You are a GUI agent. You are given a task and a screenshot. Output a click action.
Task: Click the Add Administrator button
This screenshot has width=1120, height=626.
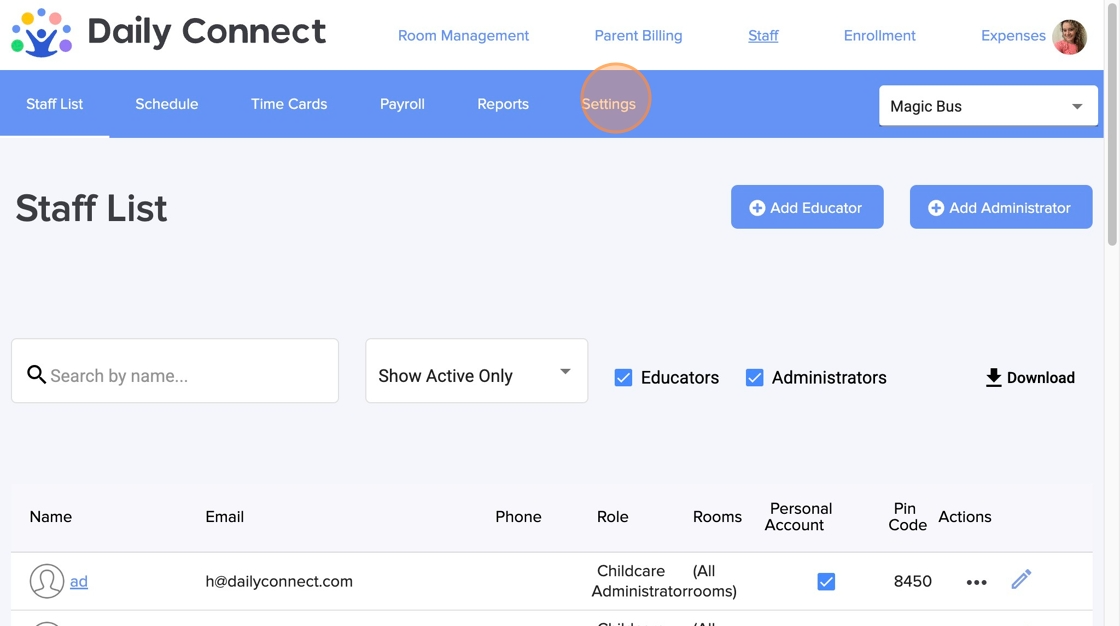(1001, 207)
